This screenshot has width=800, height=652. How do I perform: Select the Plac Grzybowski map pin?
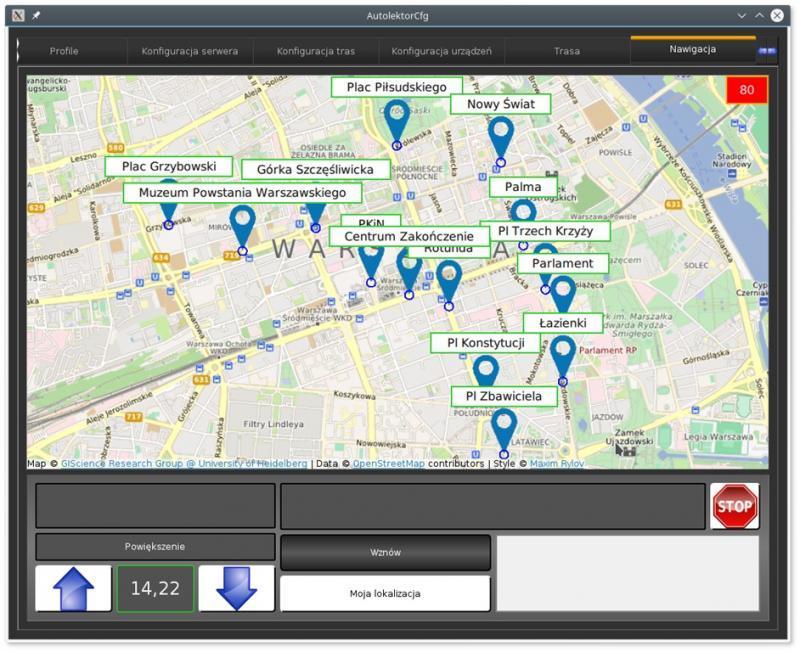tap(168, 216)
